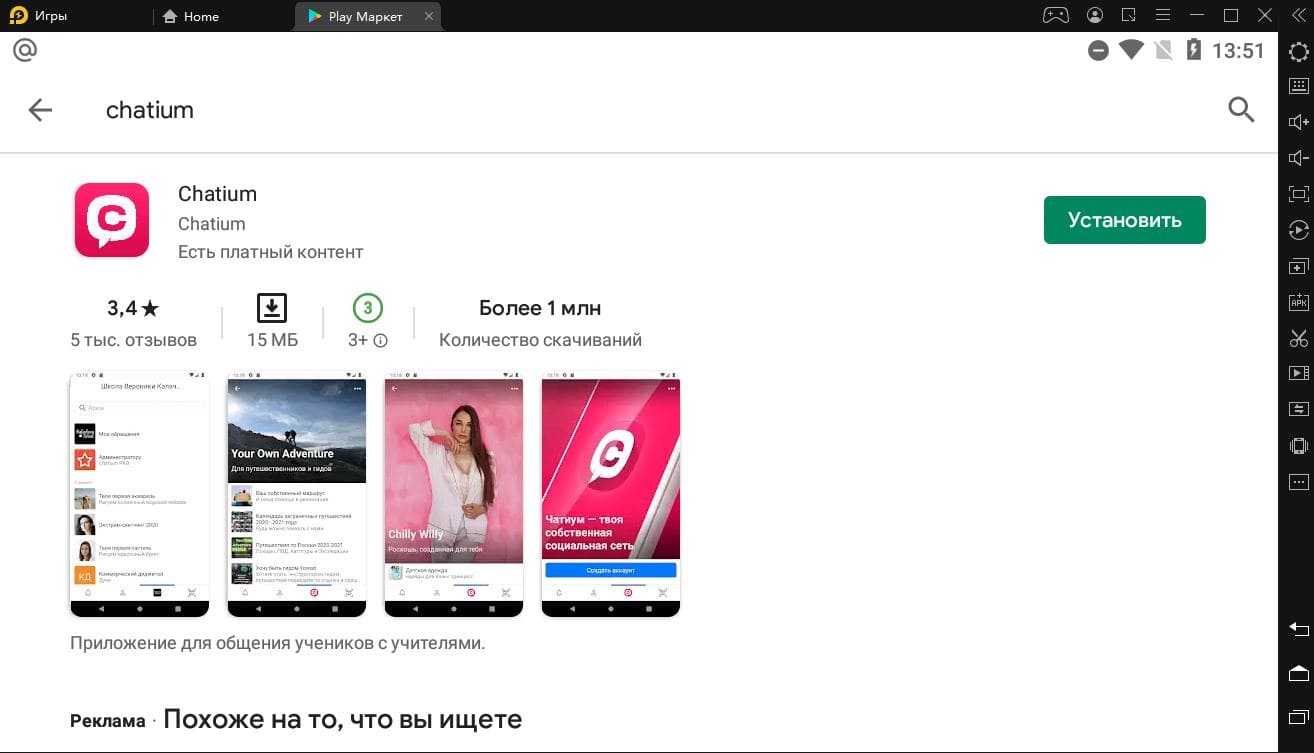Open the school chat list screenshot
Screen dimensions: 1314x753
click(139, 494)
